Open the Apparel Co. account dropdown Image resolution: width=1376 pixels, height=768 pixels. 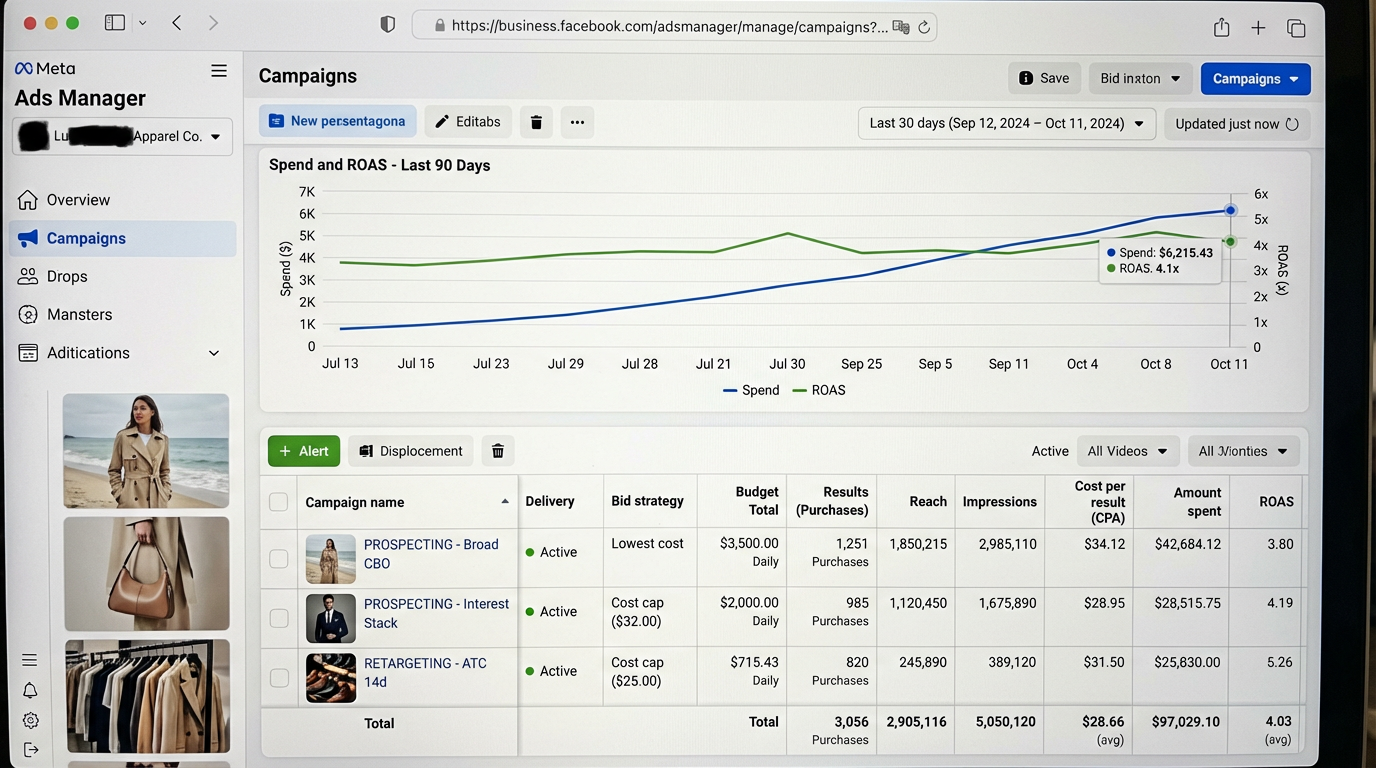[122, 136]
